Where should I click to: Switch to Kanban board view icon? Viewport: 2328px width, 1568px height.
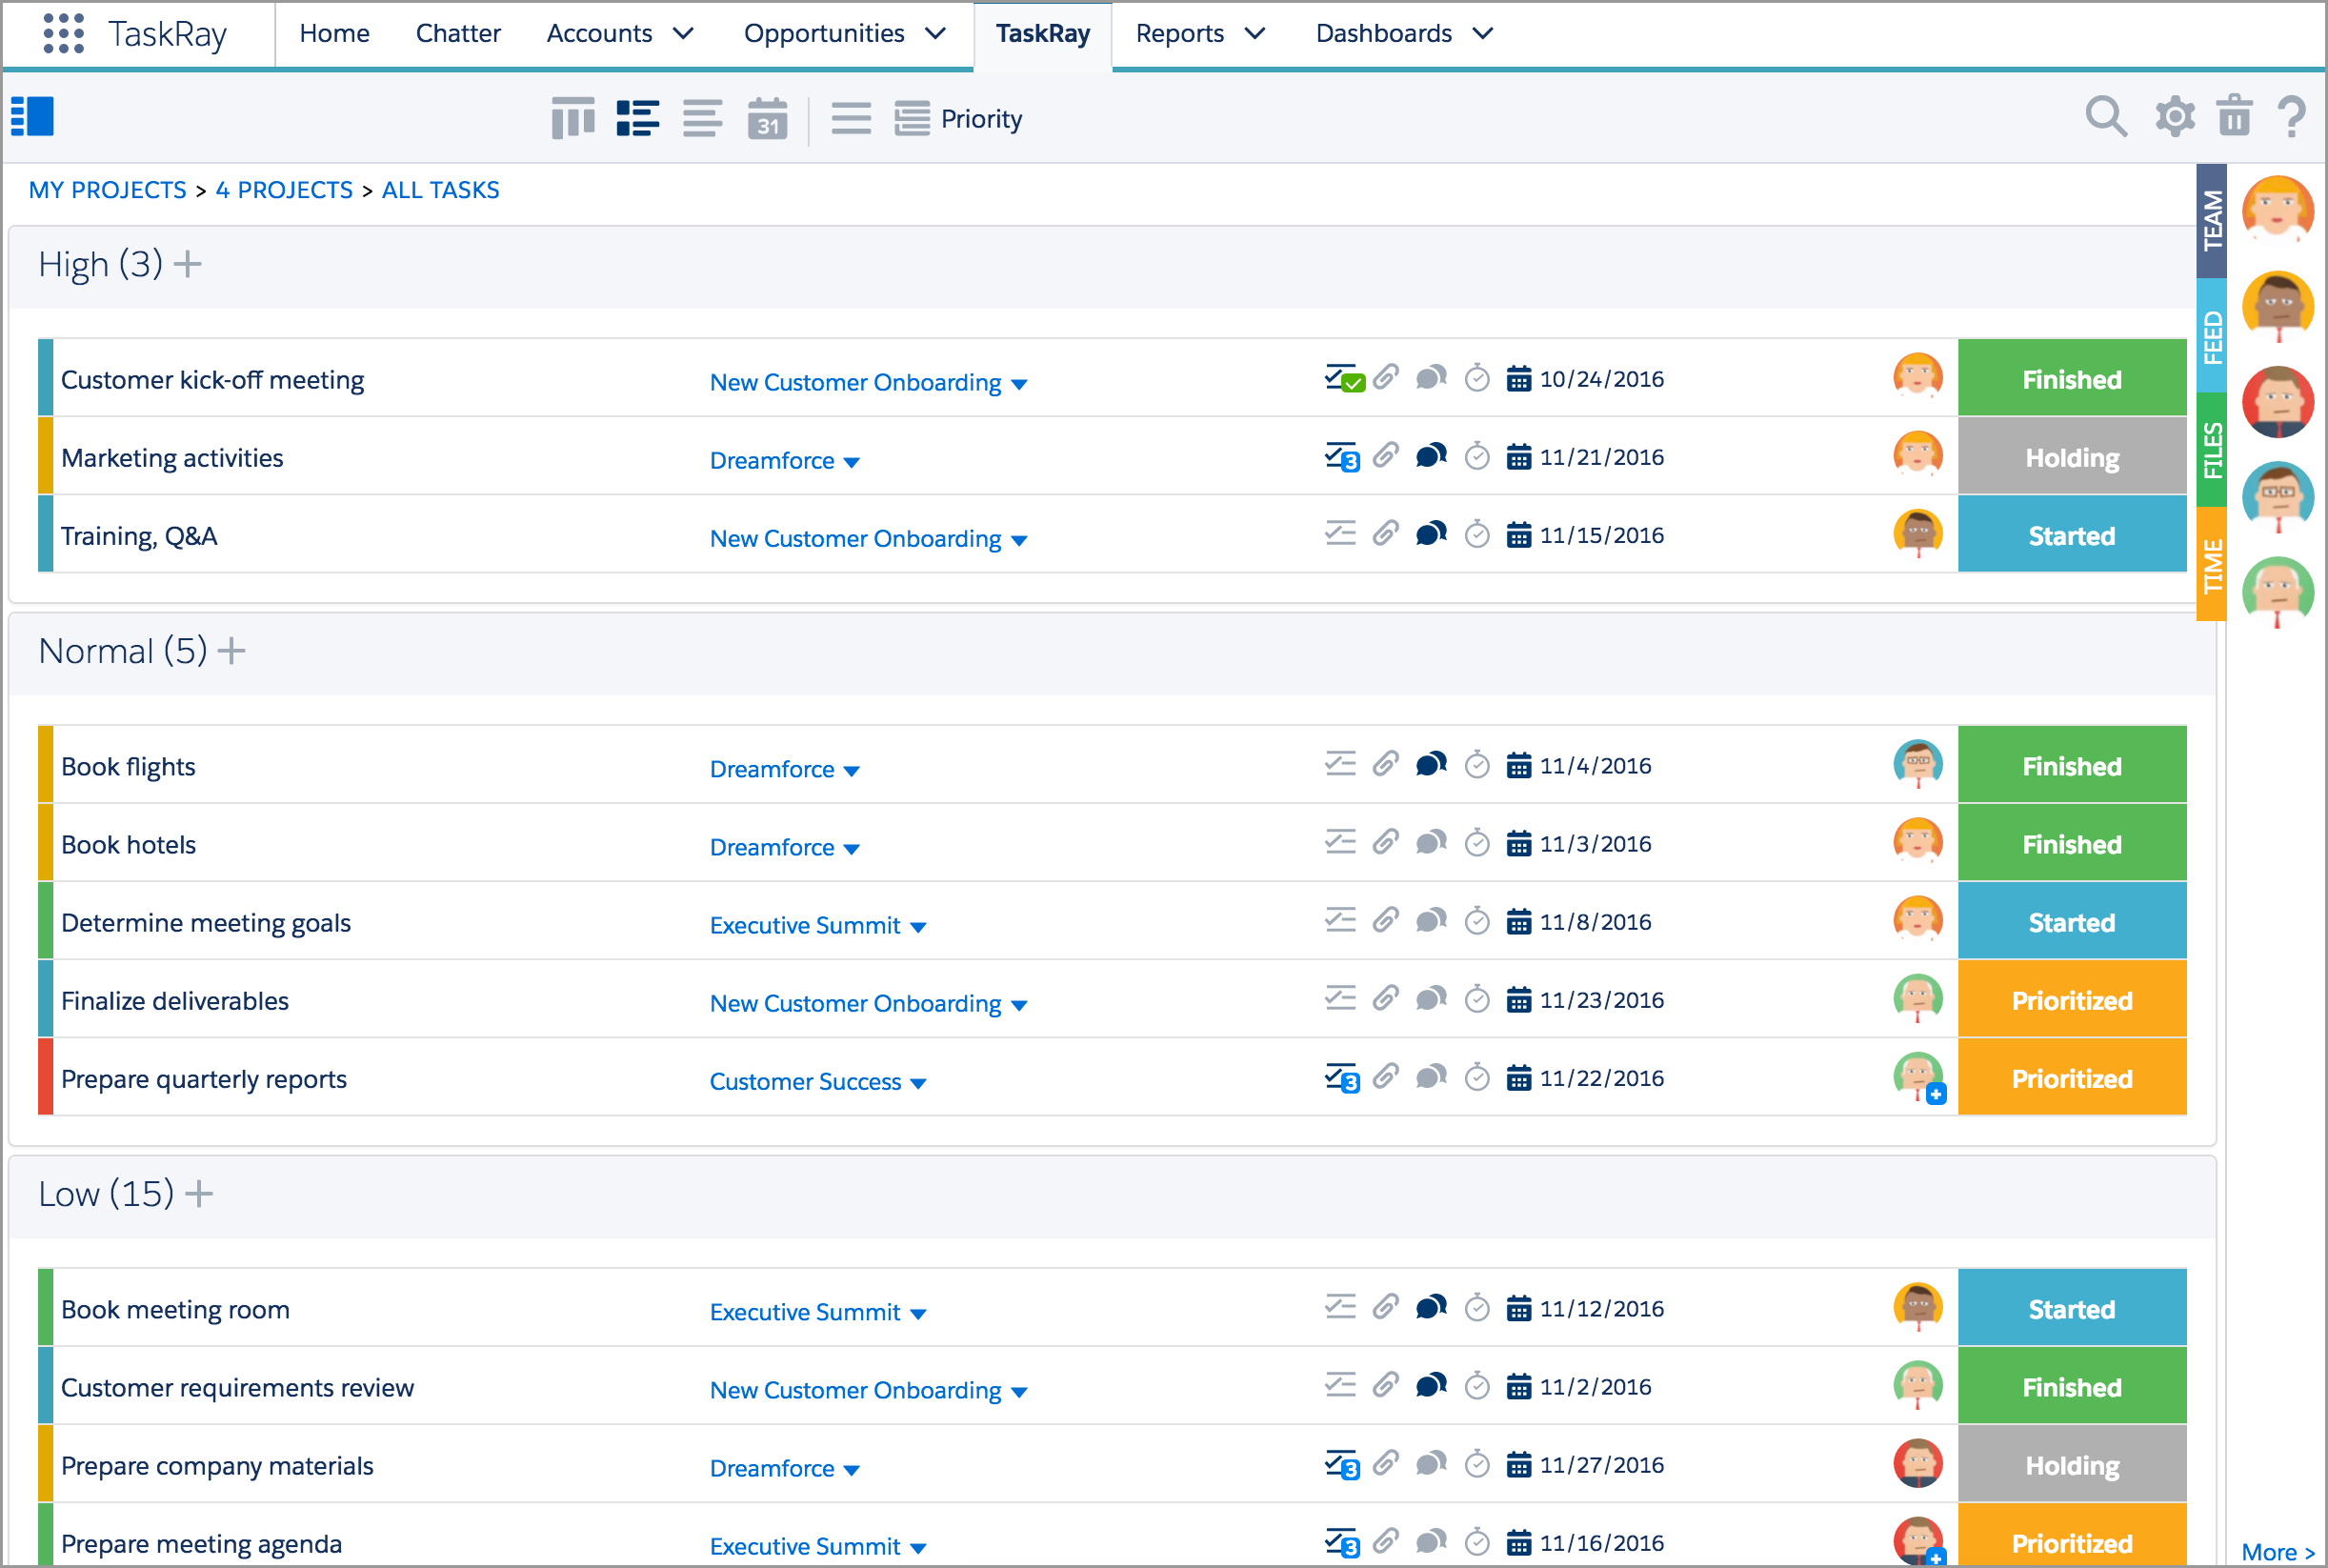[573, 118]
